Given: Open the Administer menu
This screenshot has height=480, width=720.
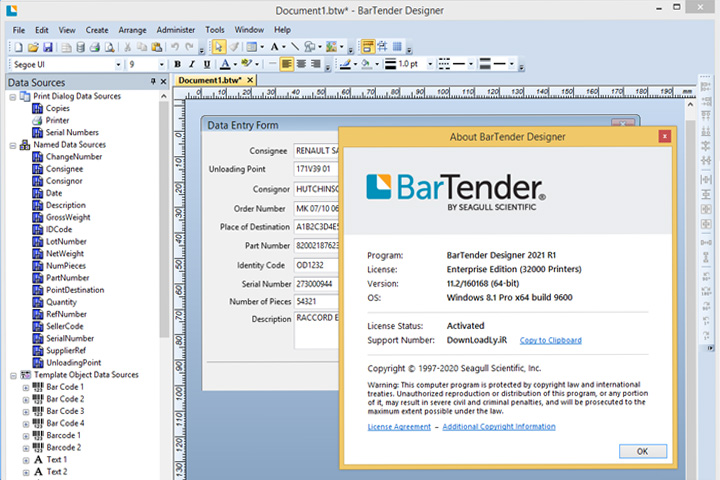Looking at the screenshot, I should [x=175, y=30].
